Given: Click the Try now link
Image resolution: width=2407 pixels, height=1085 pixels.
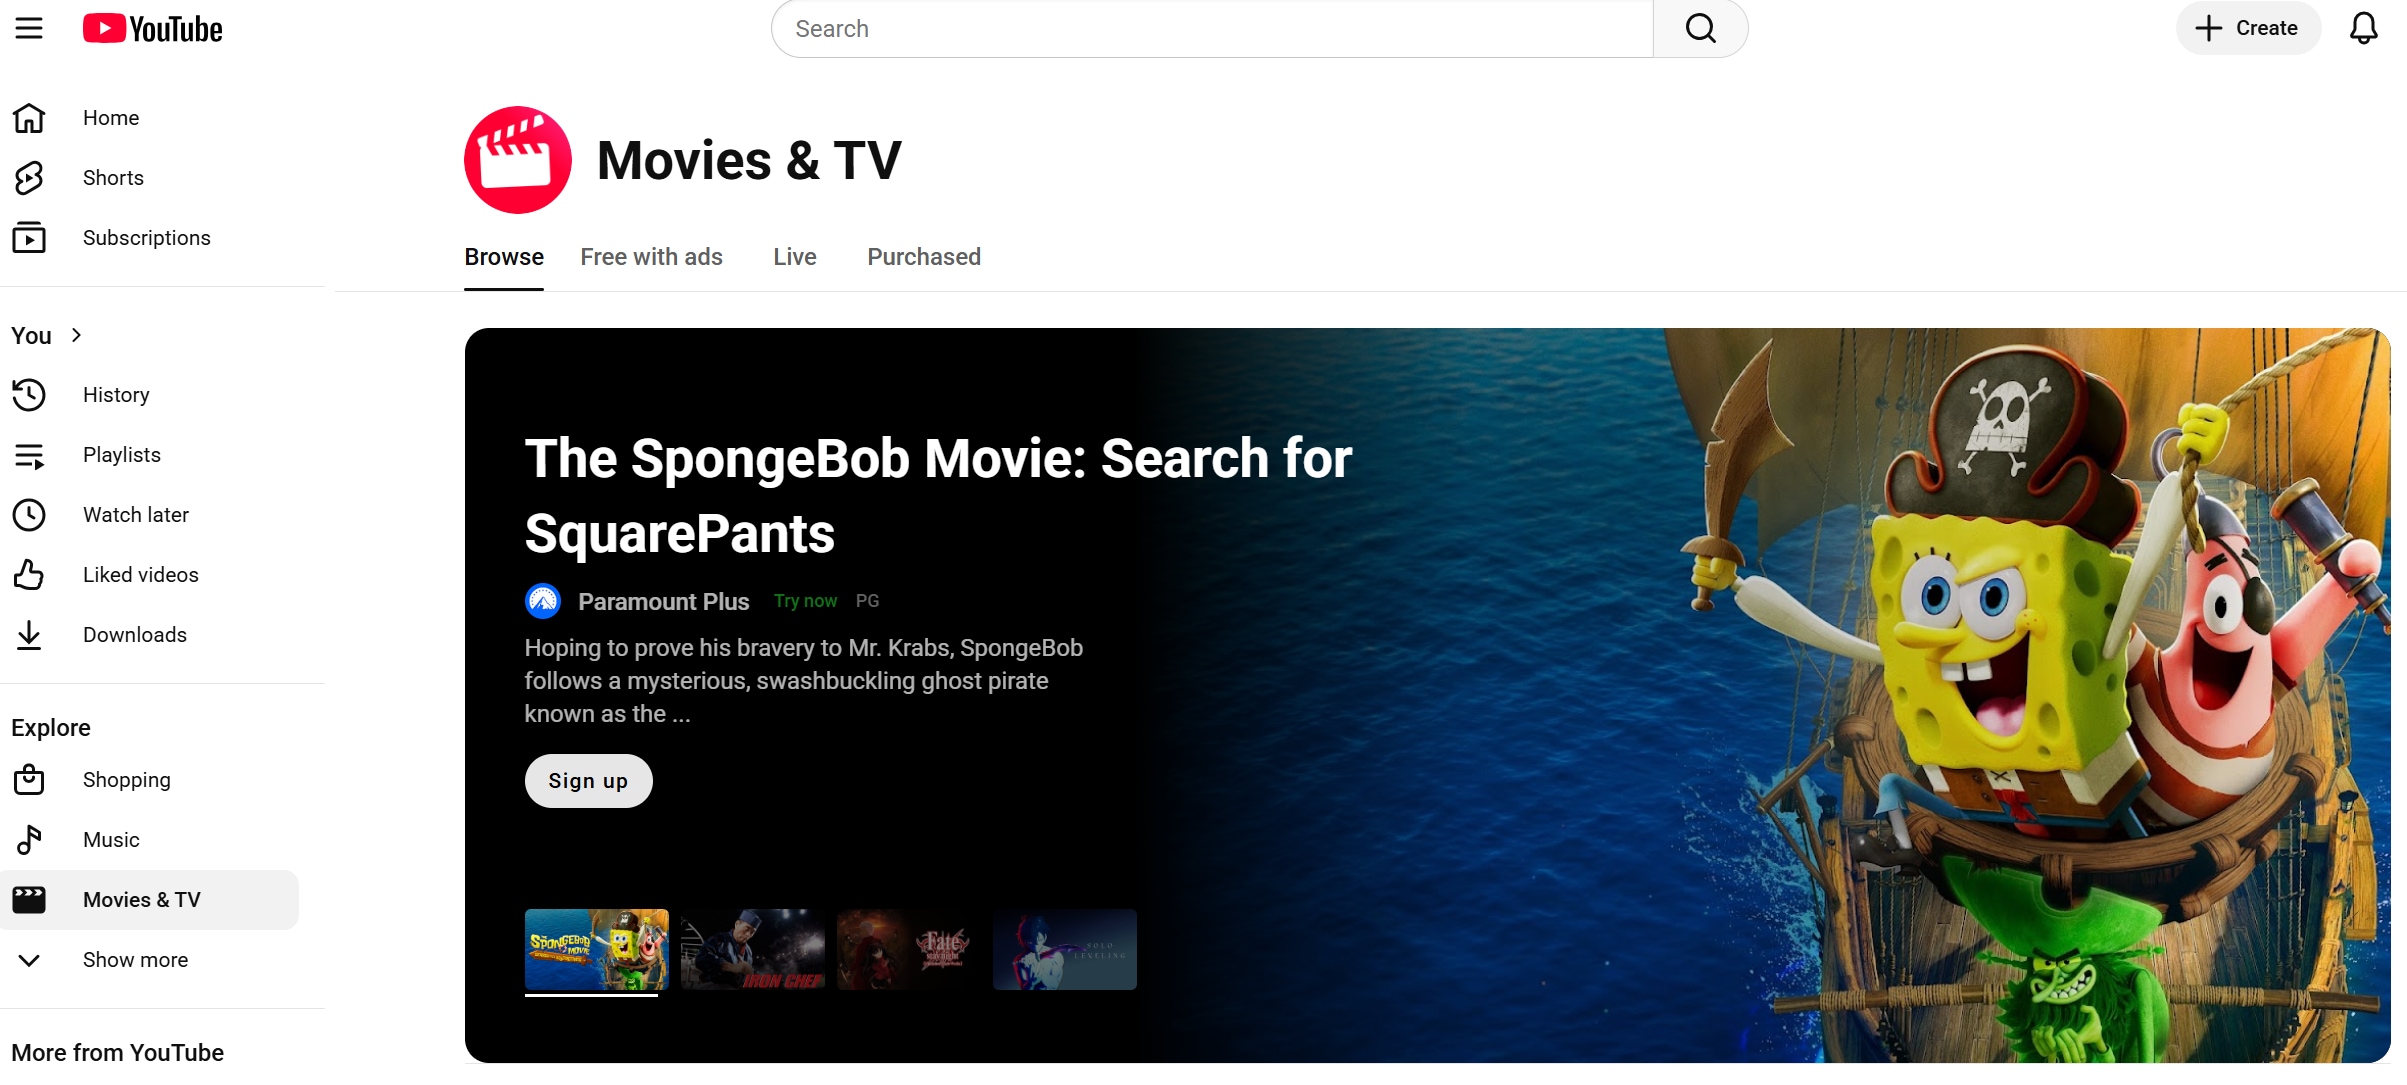Looking at the screenshot, I should [805, 600].
